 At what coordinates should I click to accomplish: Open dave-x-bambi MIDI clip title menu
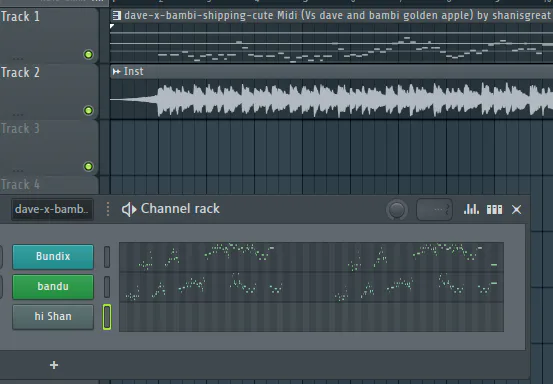tap(337, 16)
